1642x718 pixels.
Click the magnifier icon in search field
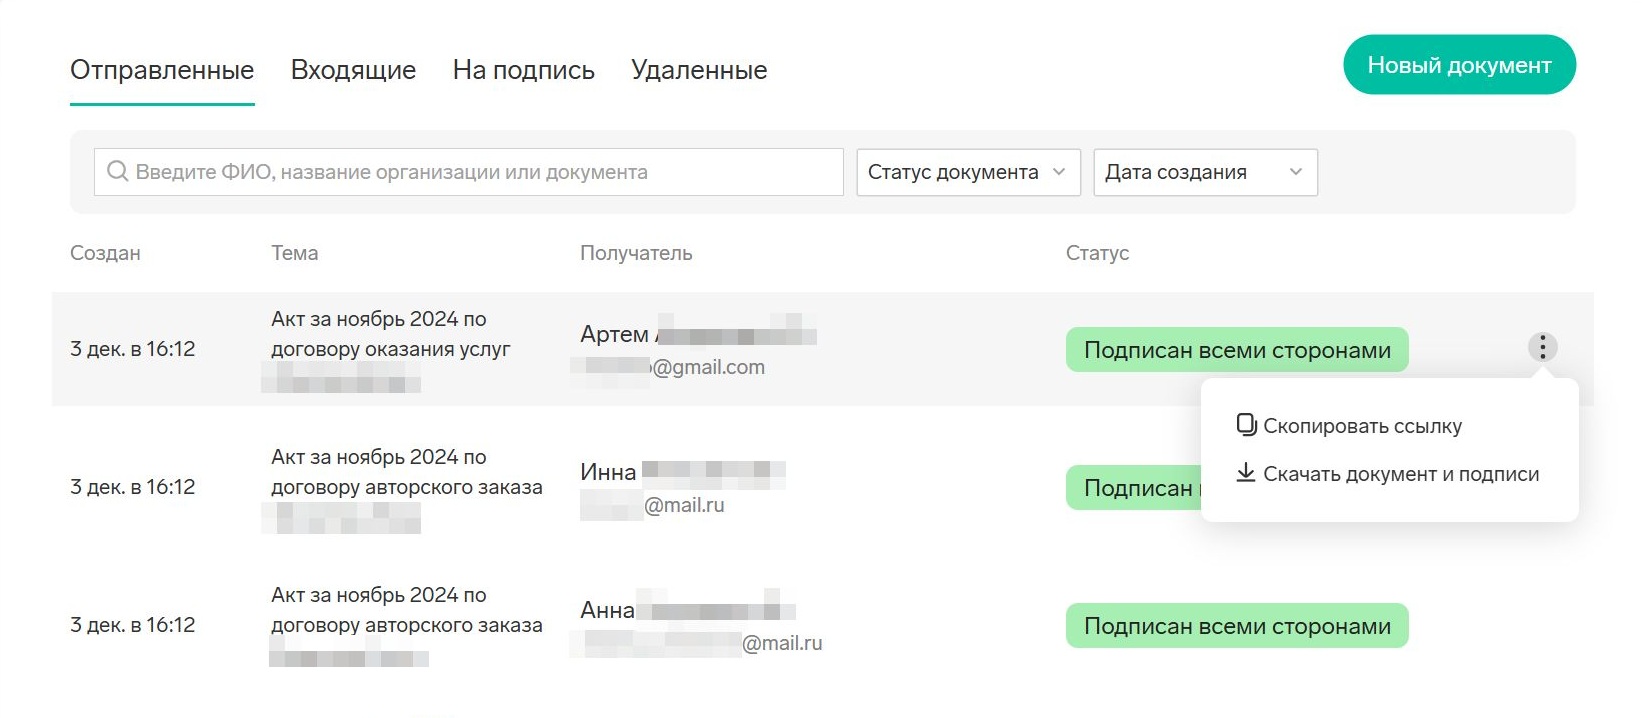coord(117,172)
